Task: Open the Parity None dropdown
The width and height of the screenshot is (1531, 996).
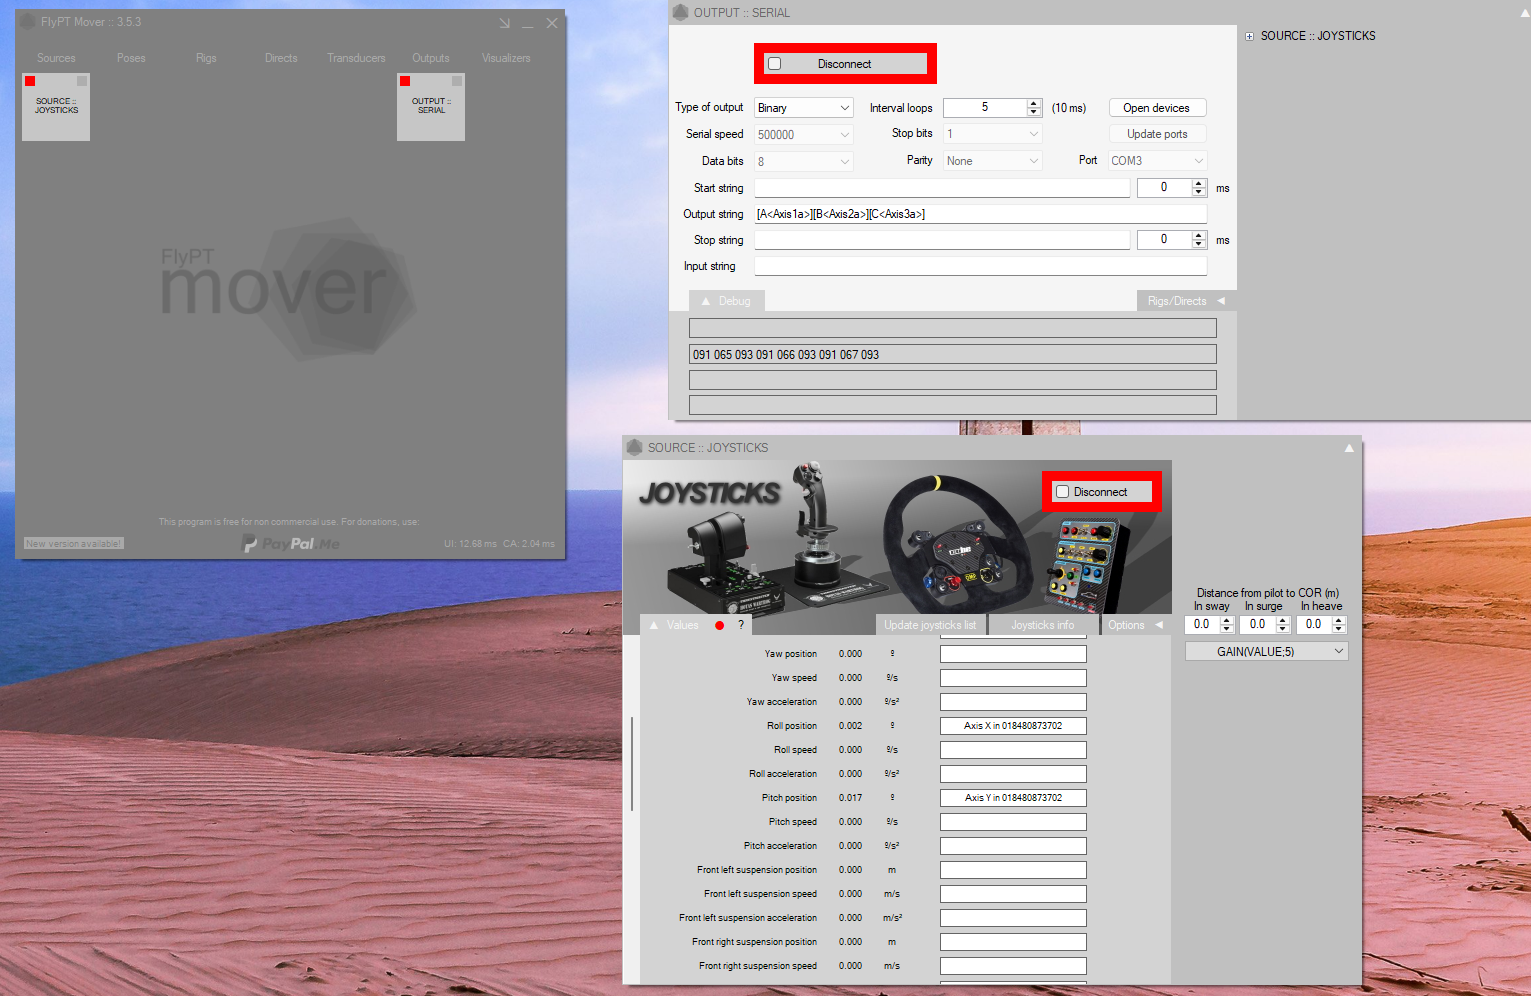Action: click(992, 161)
